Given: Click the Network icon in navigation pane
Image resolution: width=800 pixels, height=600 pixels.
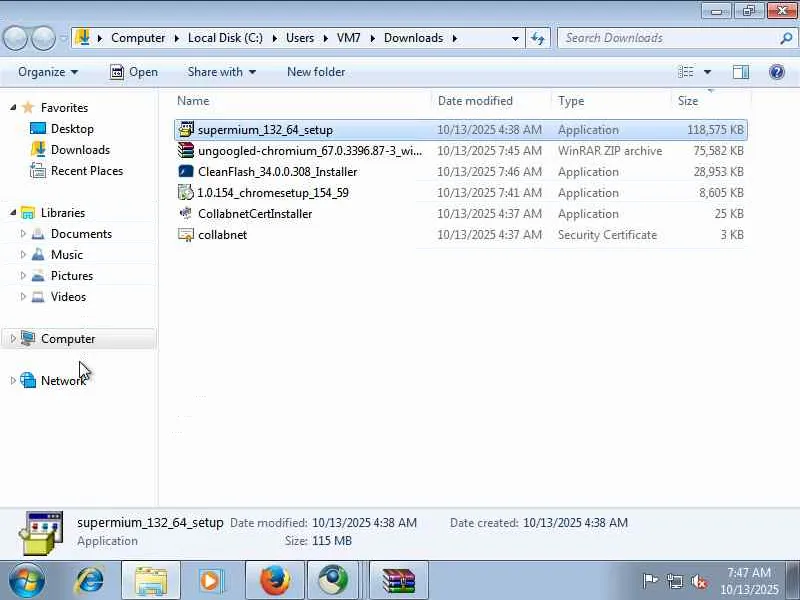Looking at the screenshot, I should click(28, 380).
